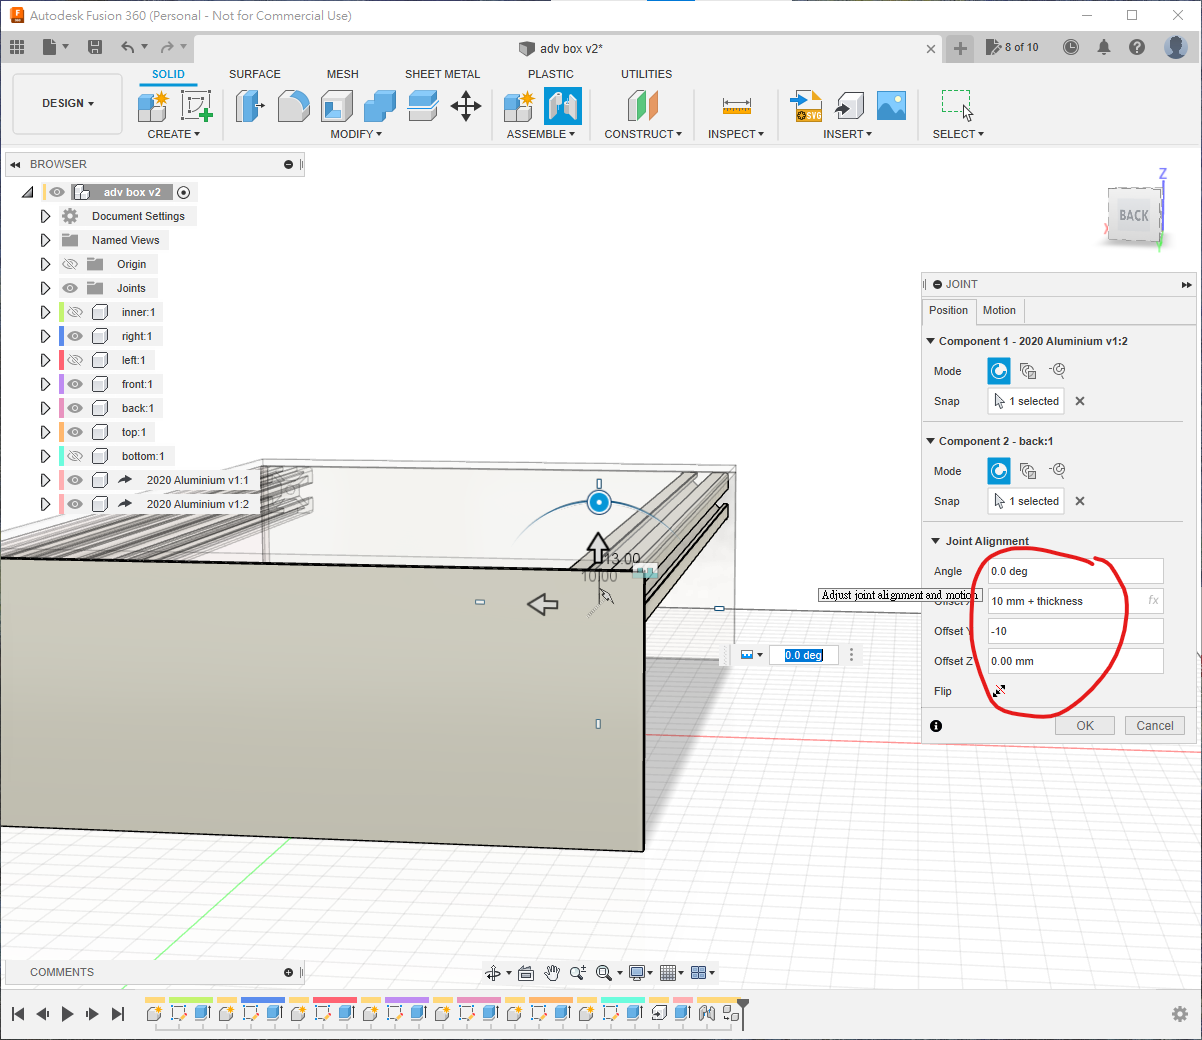Image resolution: width=1202 pixels, height=1040 pixels.
Task: Click the Offset Z input field
Action: click(x=1075, y=661)
